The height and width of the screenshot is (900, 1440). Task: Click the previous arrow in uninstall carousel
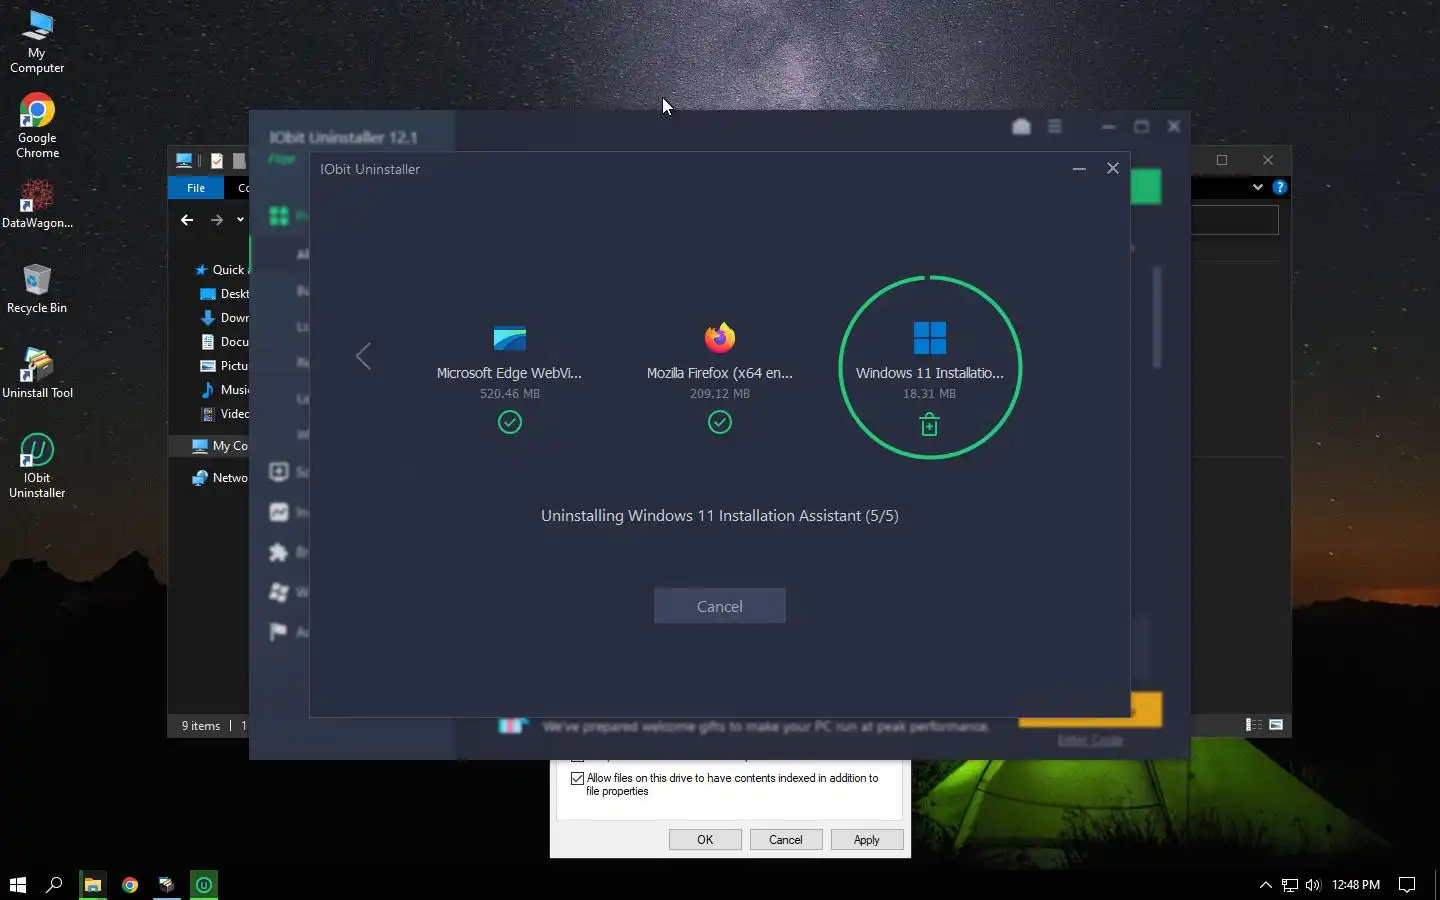[363, 356]
